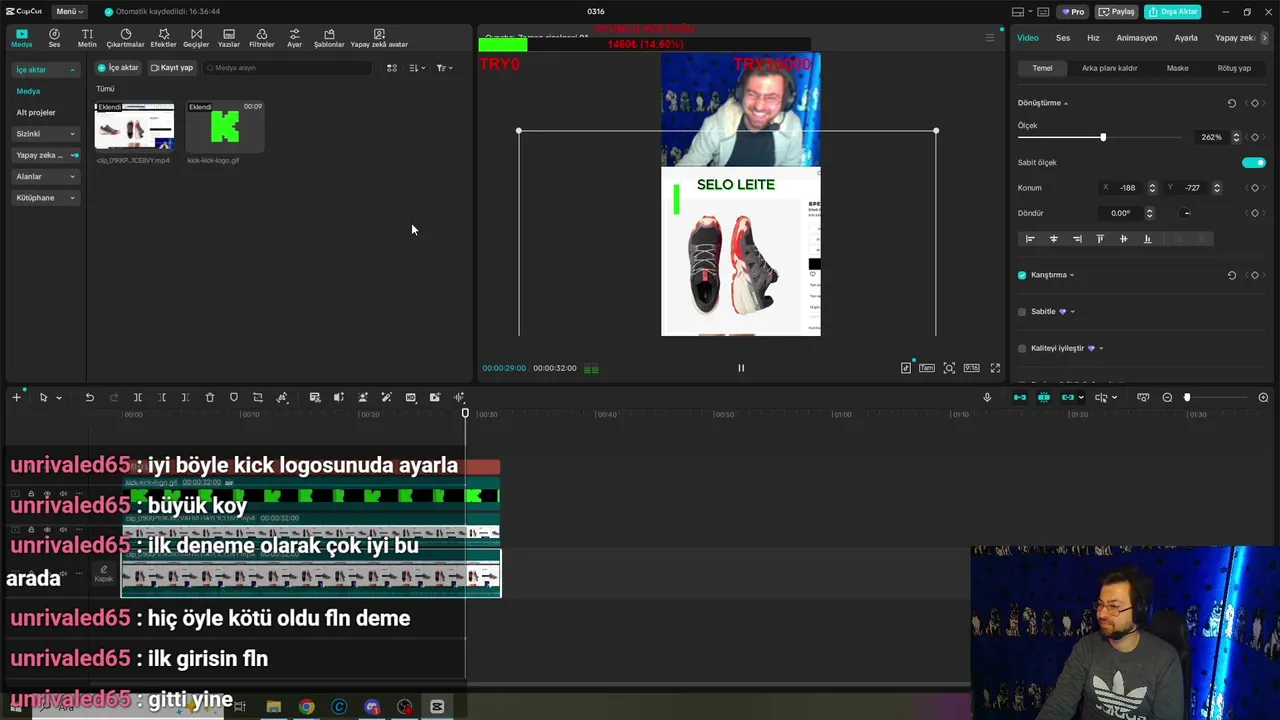Open the Filtreler filters panel
Viewport: 1280px width, 720px height.
(x=261, y=38)
